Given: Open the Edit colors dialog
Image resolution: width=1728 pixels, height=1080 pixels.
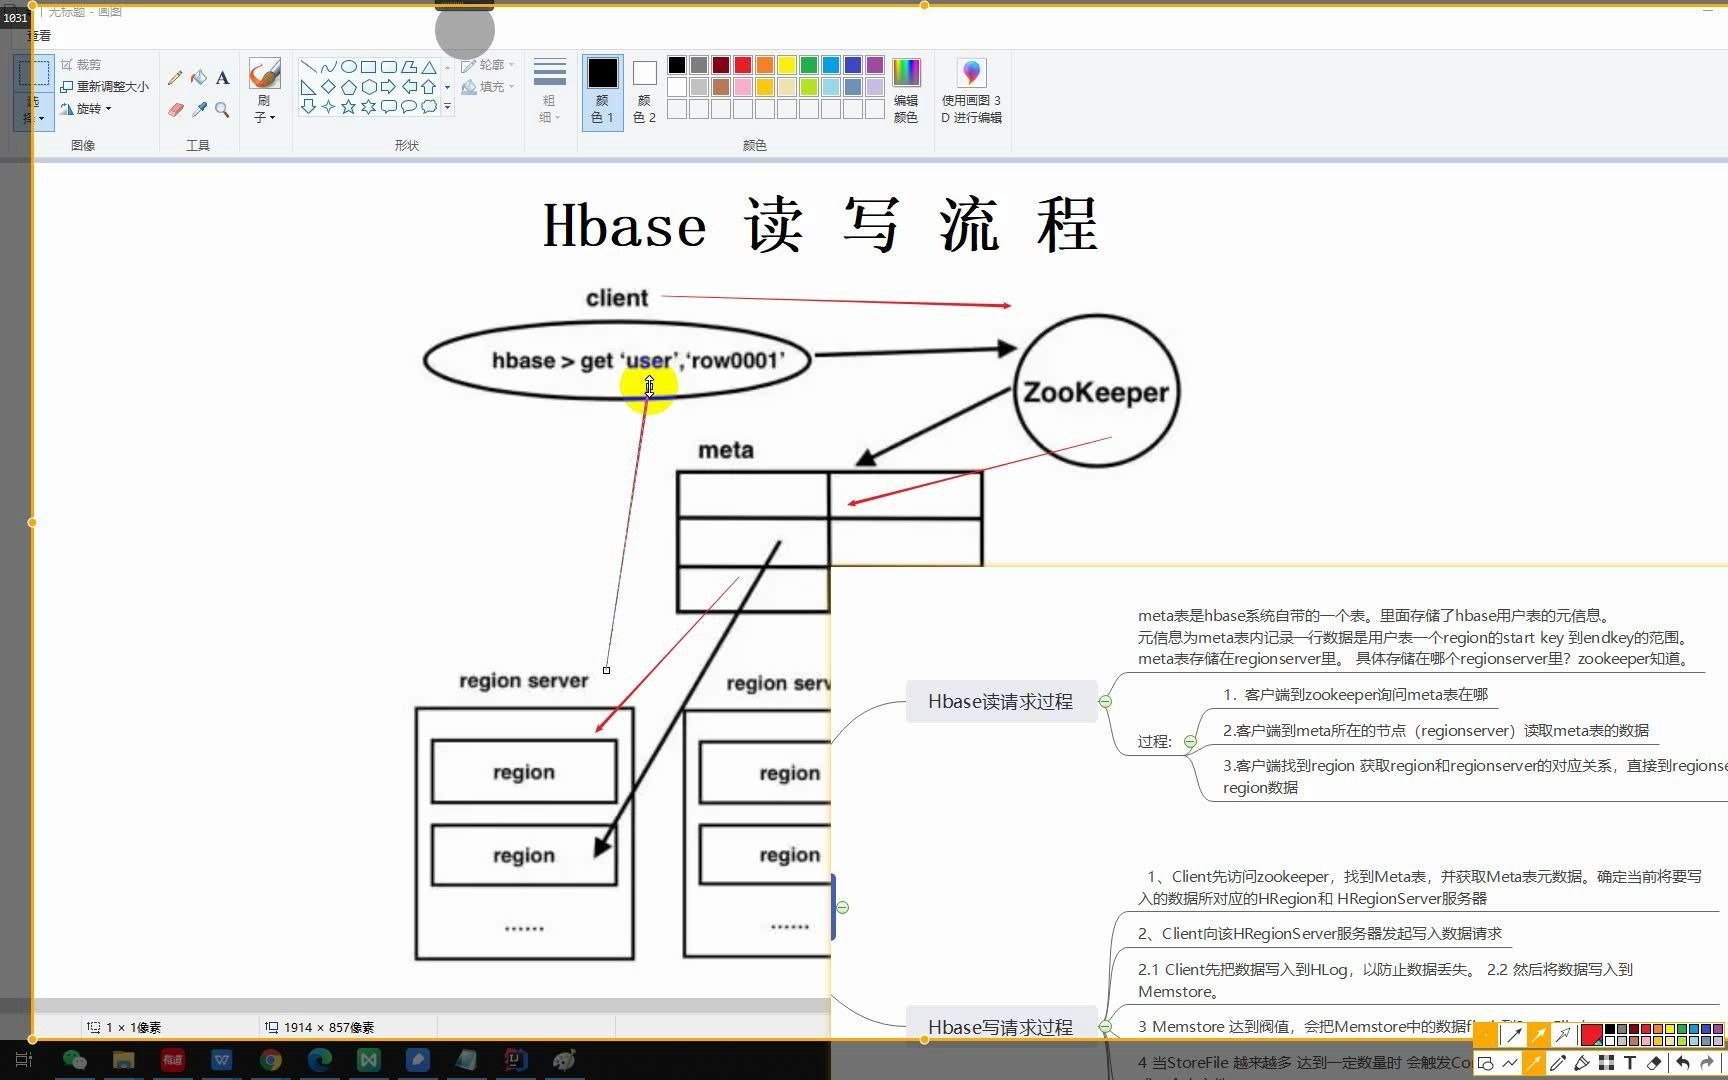Looking at the screenshot, I should [x=906, y=90].
